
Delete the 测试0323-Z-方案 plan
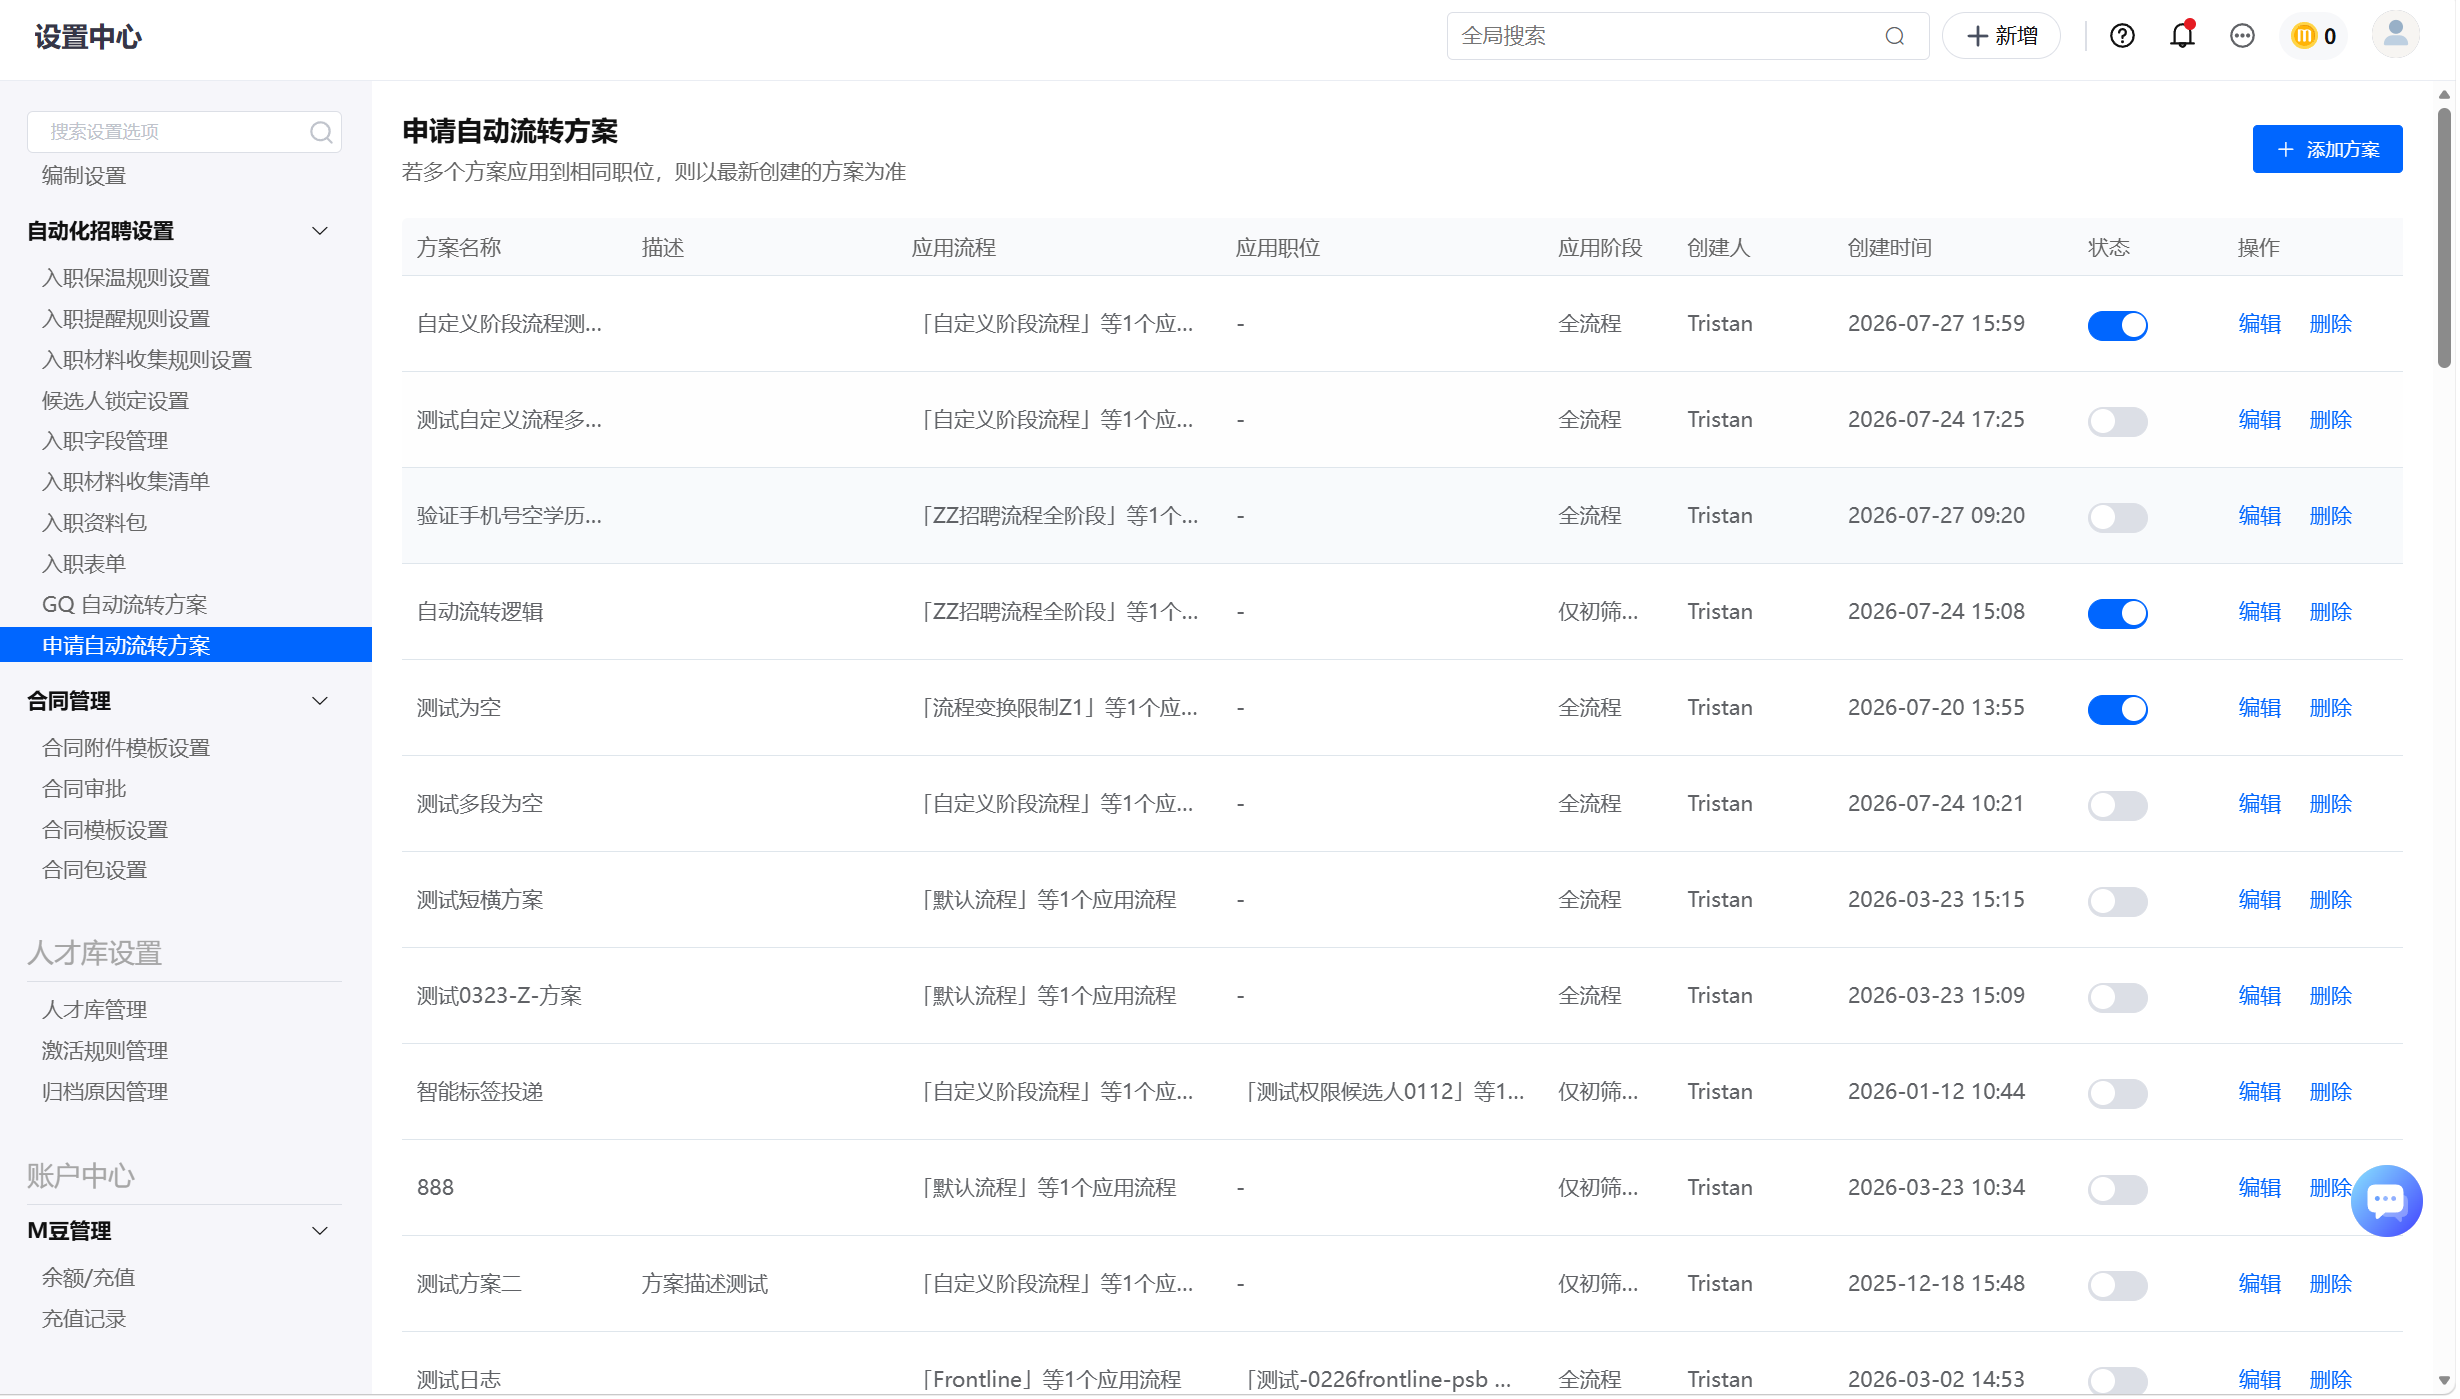2330,996
